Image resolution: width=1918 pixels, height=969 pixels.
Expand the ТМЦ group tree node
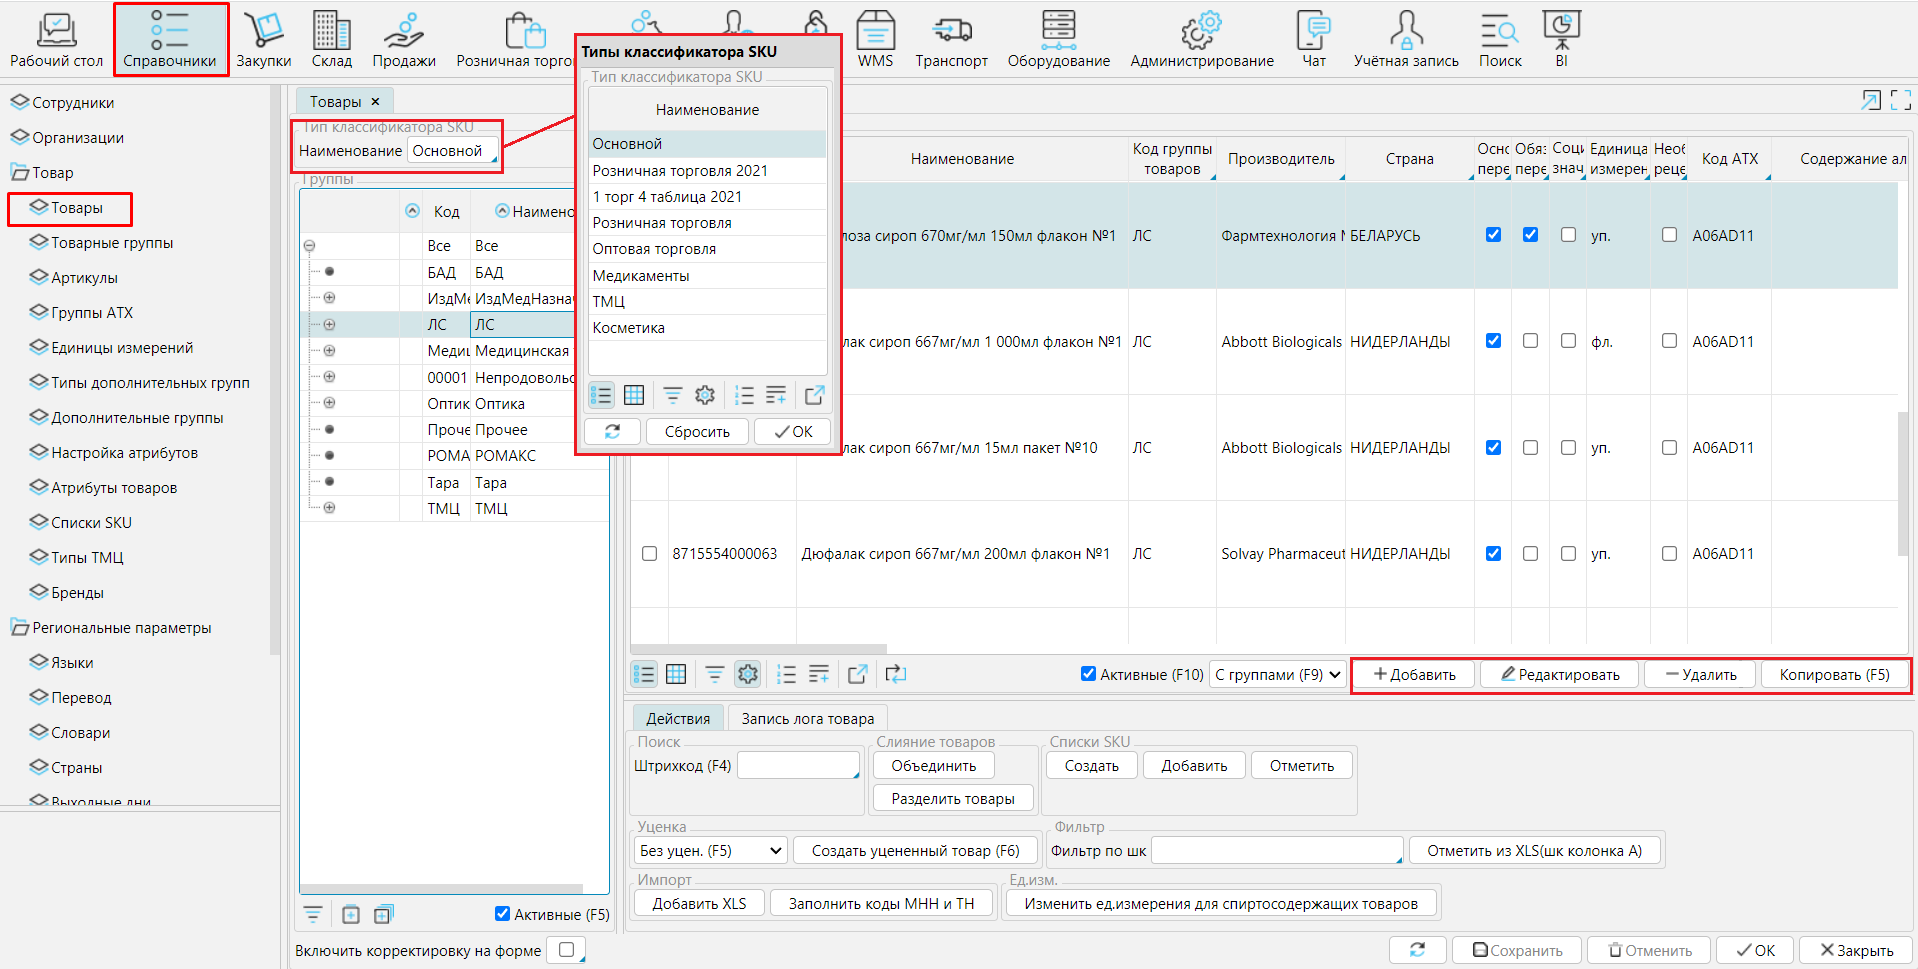pos(329,508)
